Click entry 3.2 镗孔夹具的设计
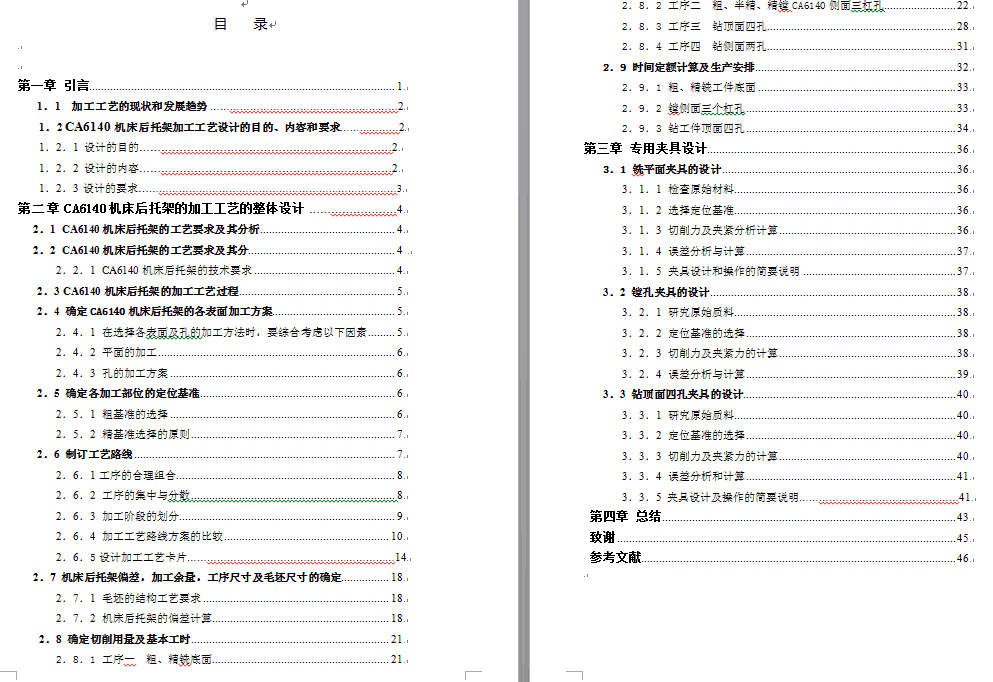 [x=788, y=293]
